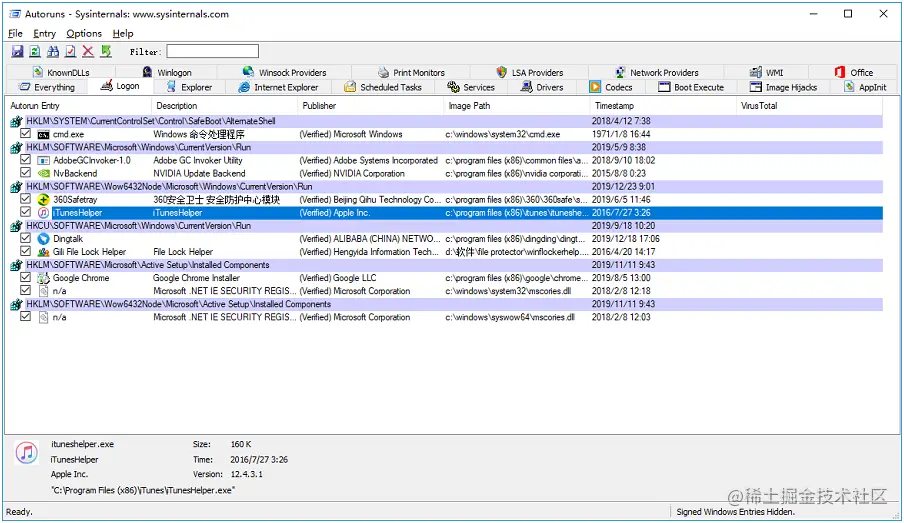
Task: Select the SafeBoot AlternateShell registry key row
Action: [446, 121]
